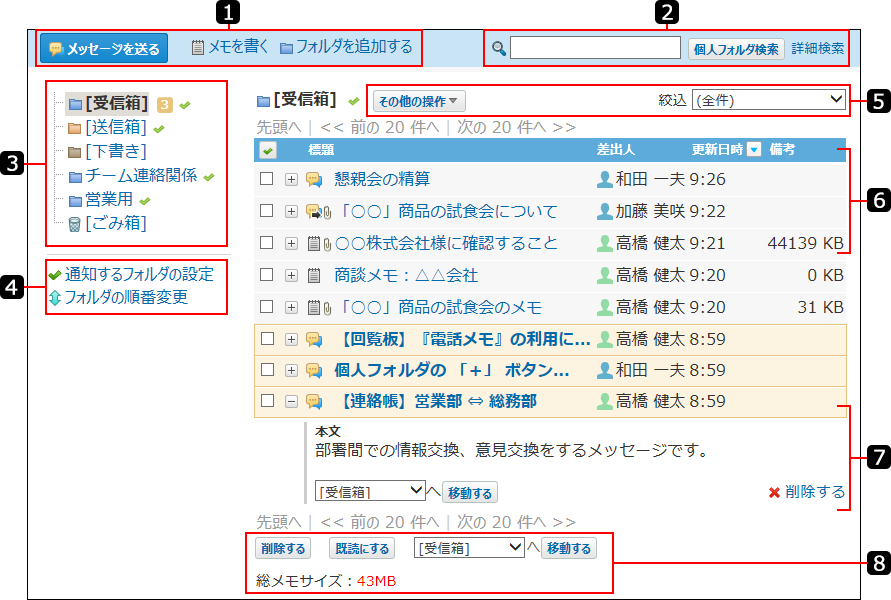Click the upper 次の 20 件へ >> pager link

click(x=517, y=127)
